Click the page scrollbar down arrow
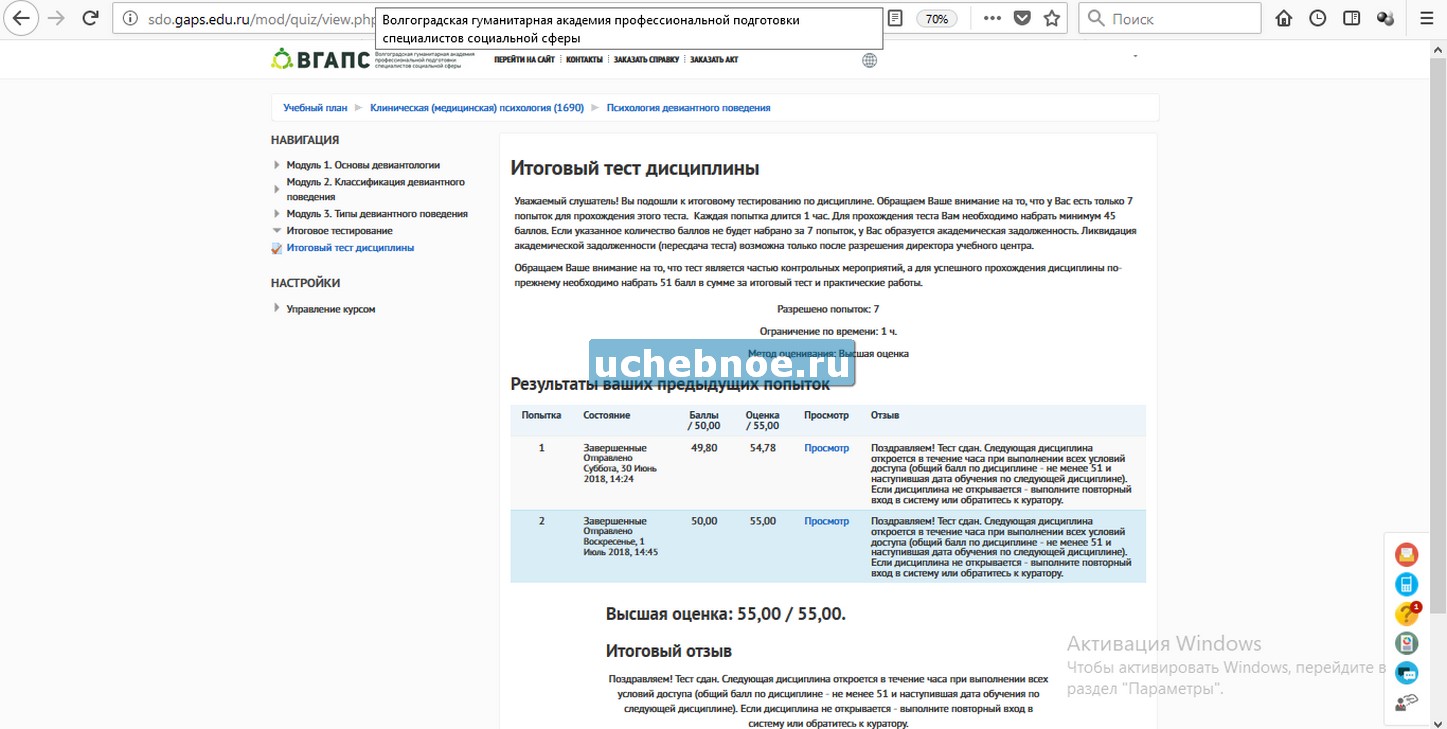The image size is (1447, 729). pyautogui.click(x=1438, y=720)
